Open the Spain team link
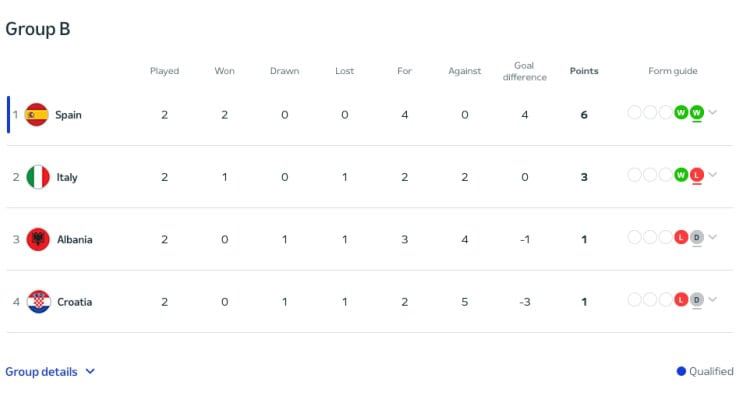Viewport: 740px width, 400px height. click(x=68, y=115)
